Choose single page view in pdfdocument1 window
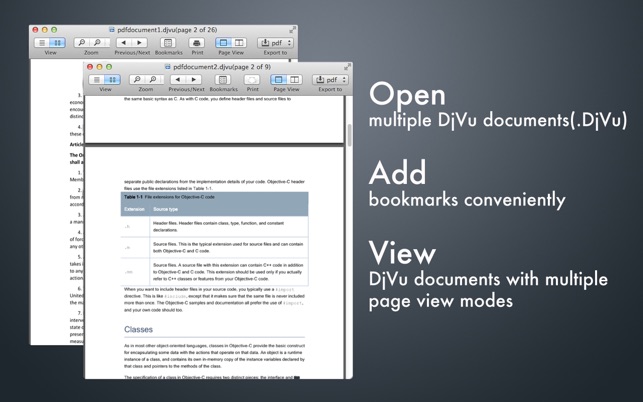Screen dimensions: 643x402 tap(223, 42)
